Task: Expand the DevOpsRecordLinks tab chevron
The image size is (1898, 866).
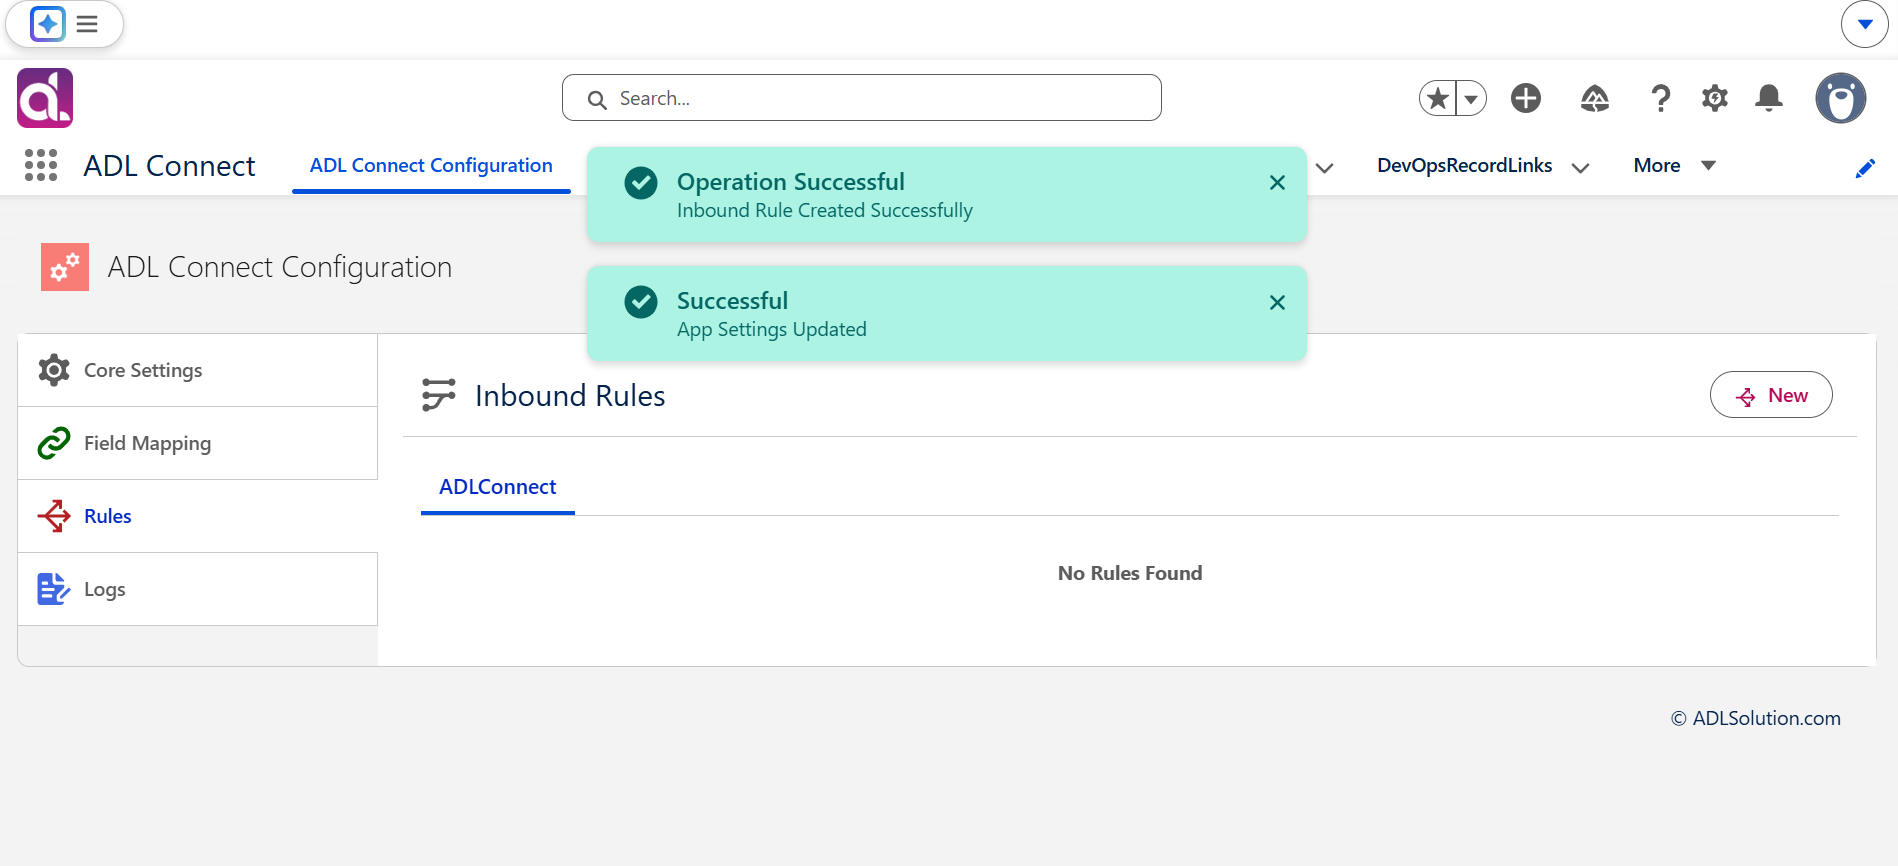Action: 1580,167
